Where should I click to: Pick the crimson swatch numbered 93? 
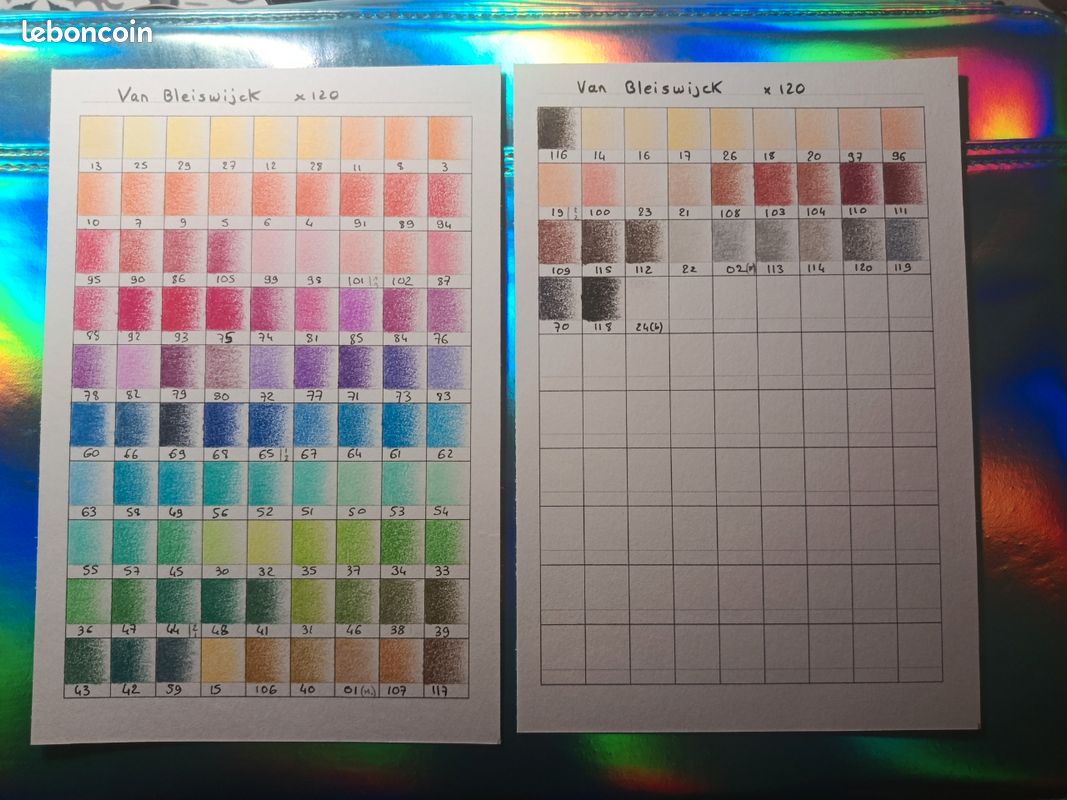click(183, 310)
